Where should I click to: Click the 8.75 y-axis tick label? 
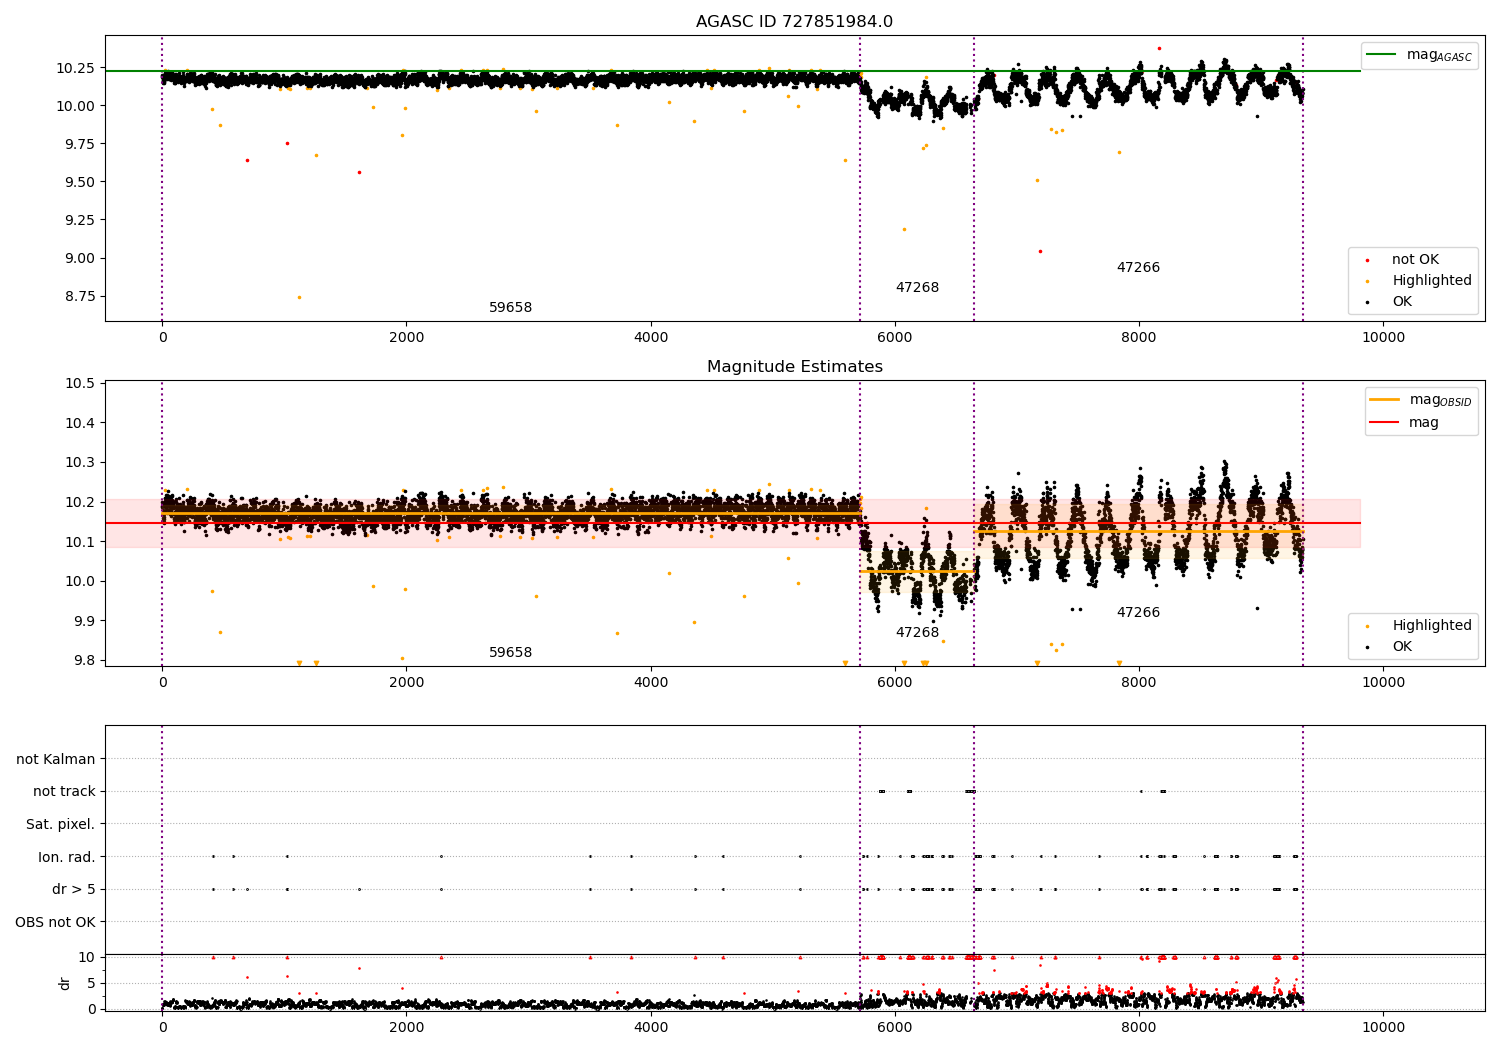tap(80, 297)
